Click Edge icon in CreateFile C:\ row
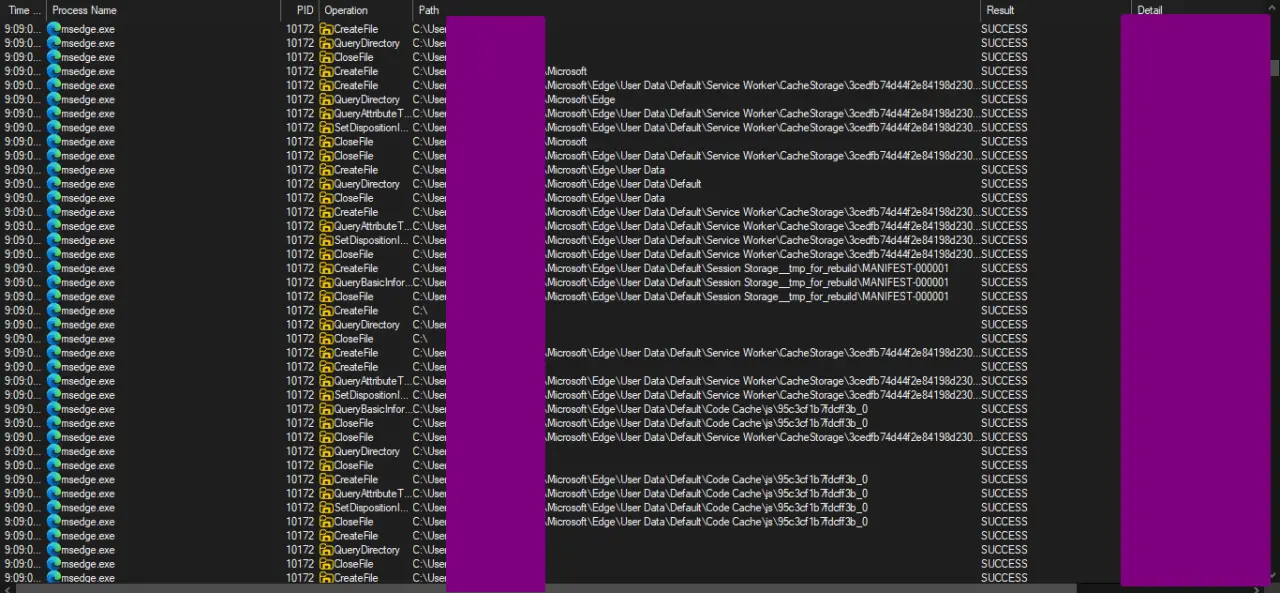The height and width of the screenshot is (593, 1280). pyautogui.click(x=54, y=311)
